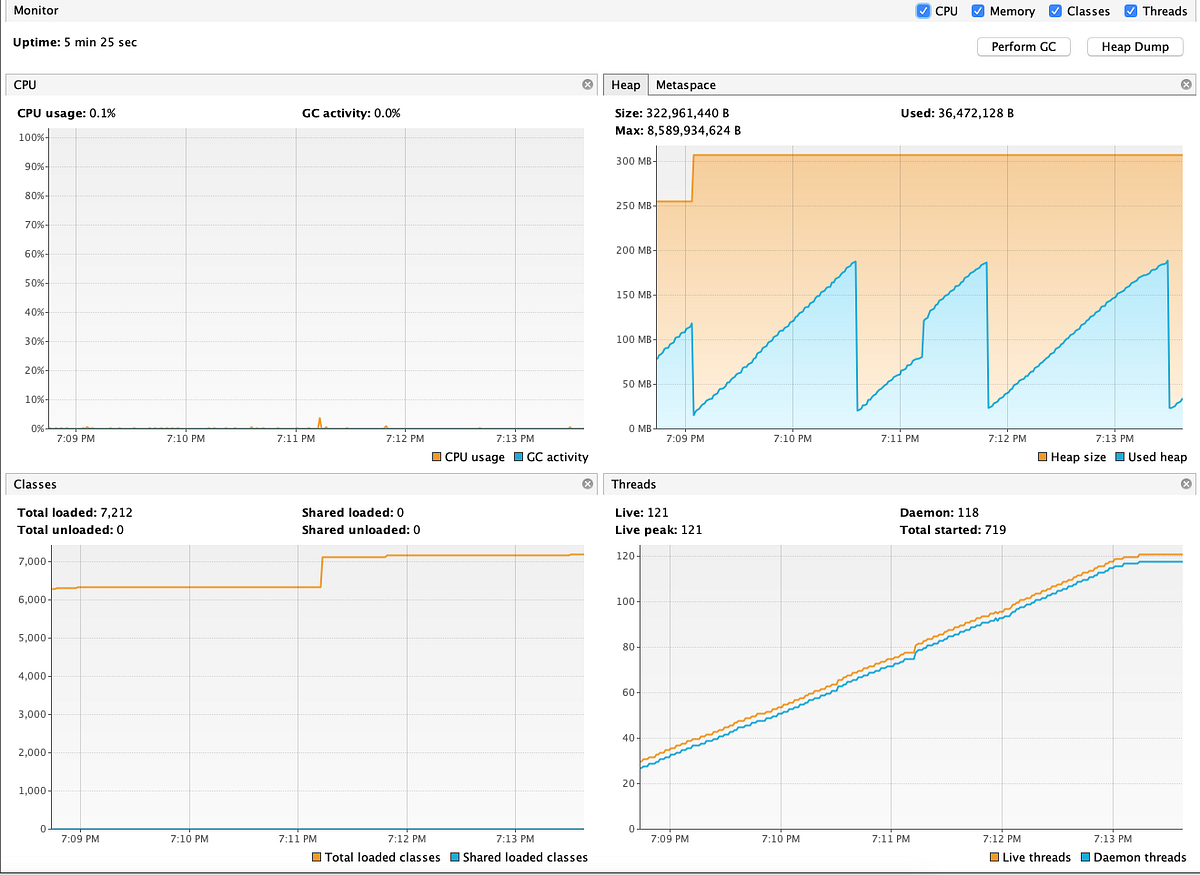Click the Shared loaded classes legend swatch
Viewport: 1200px width, 876px height.
coord(454,857)
